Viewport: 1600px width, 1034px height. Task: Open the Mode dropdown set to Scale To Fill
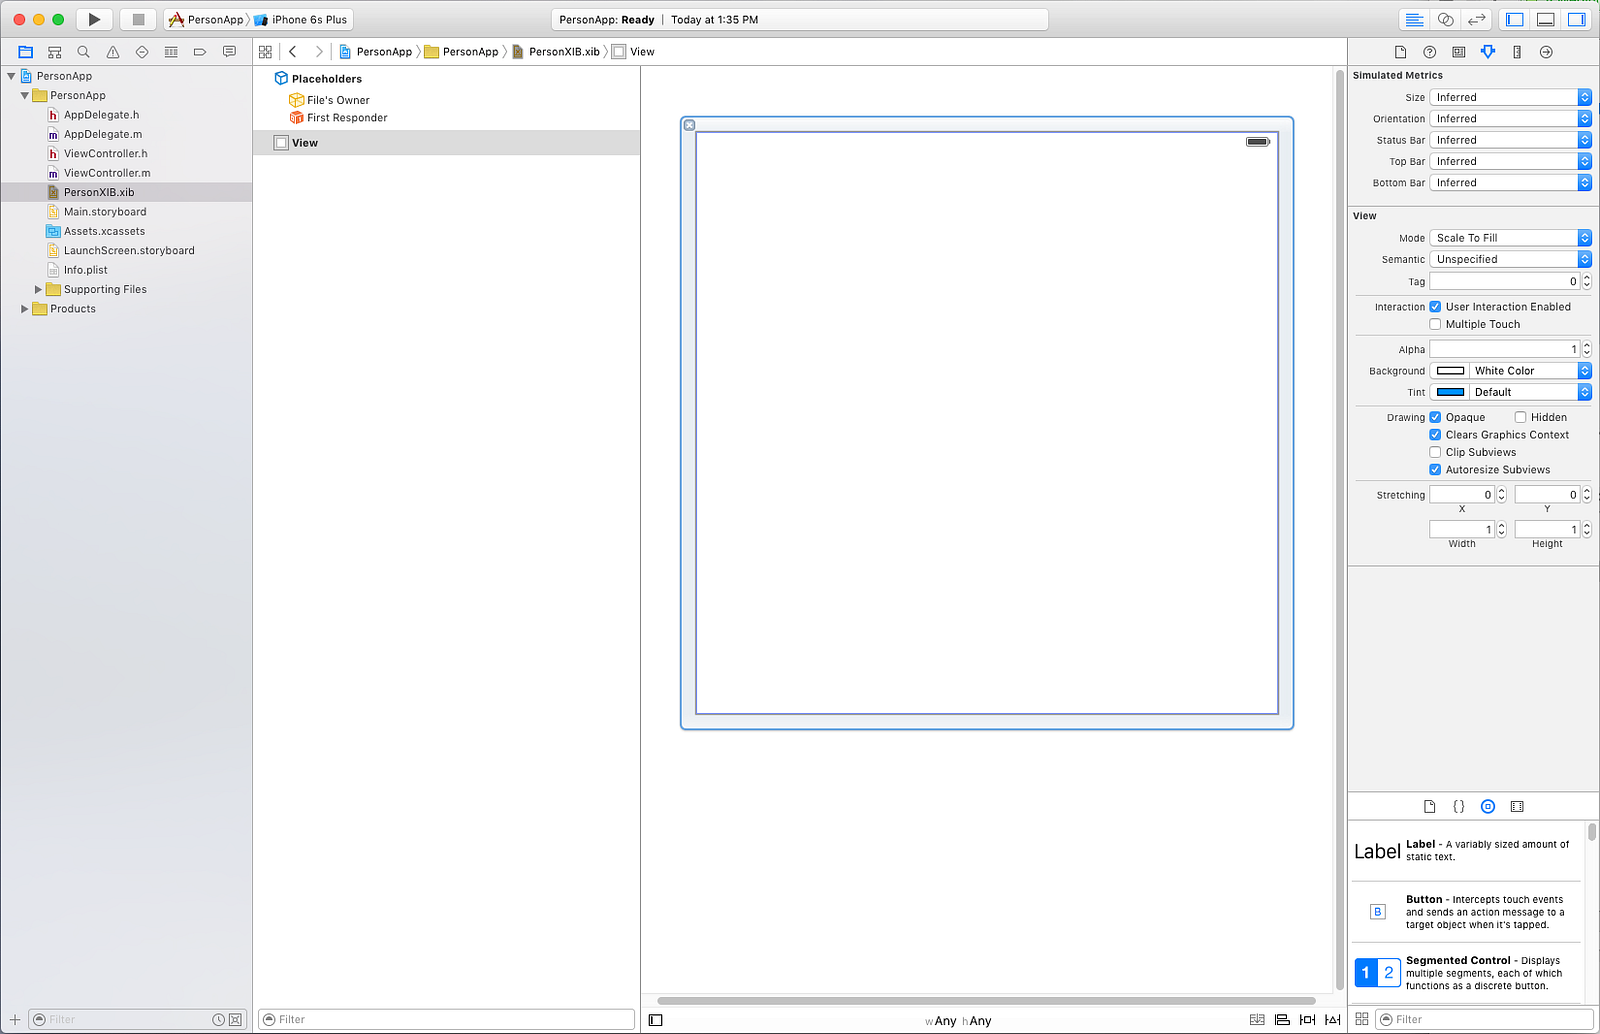coord(1510,238)
